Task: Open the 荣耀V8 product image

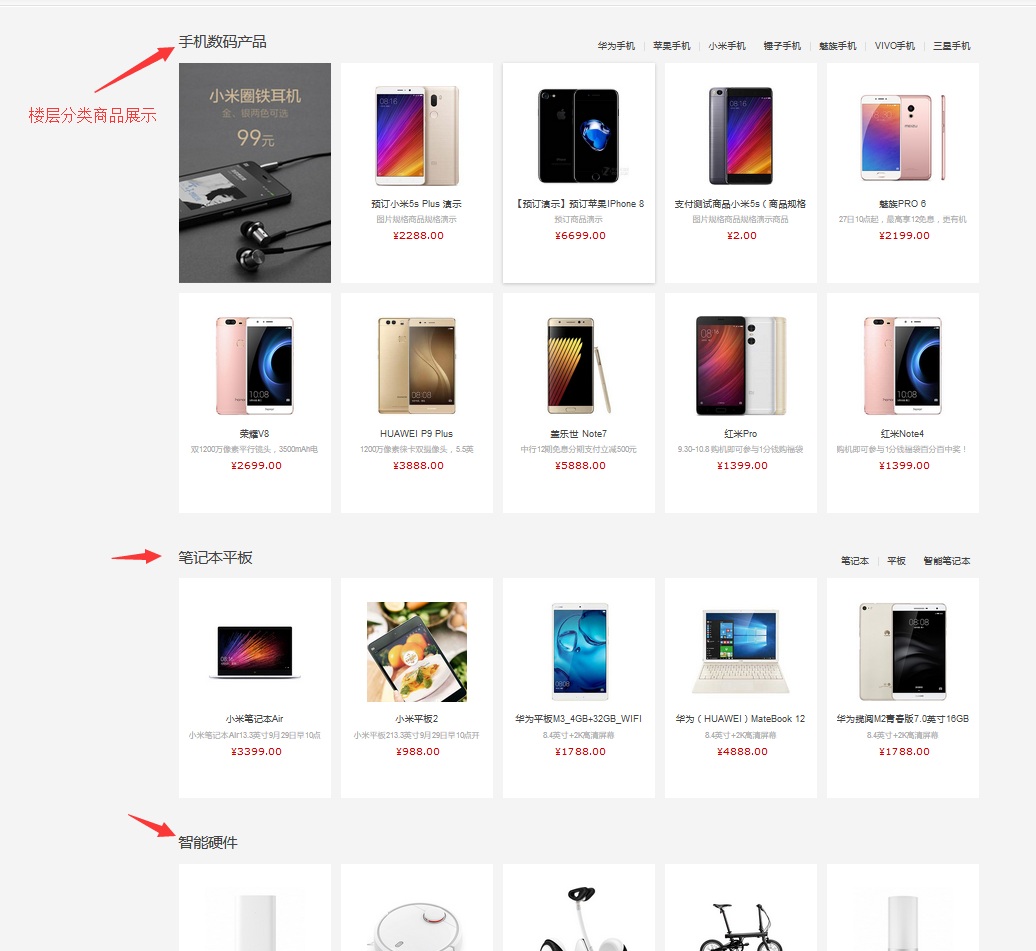Action: pos(254,365)
